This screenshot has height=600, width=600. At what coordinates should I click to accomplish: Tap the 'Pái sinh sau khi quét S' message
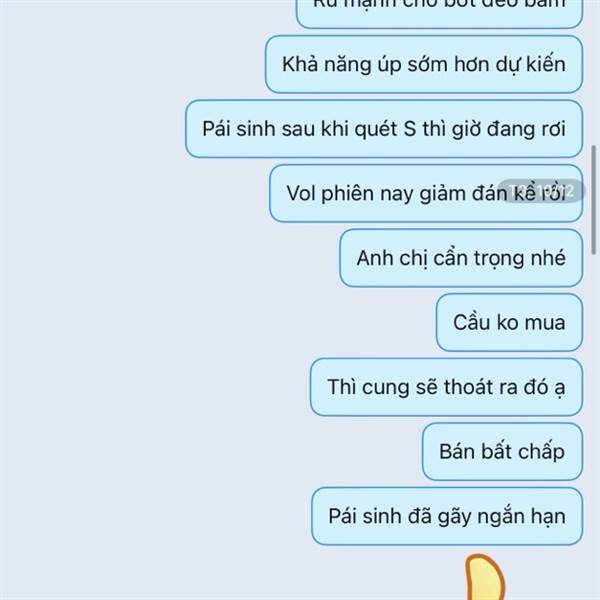point(384,129)
